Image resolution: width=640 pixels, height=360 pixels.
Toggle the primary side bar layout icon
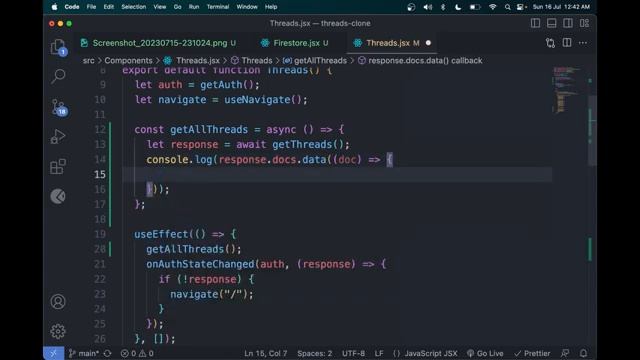536,23
